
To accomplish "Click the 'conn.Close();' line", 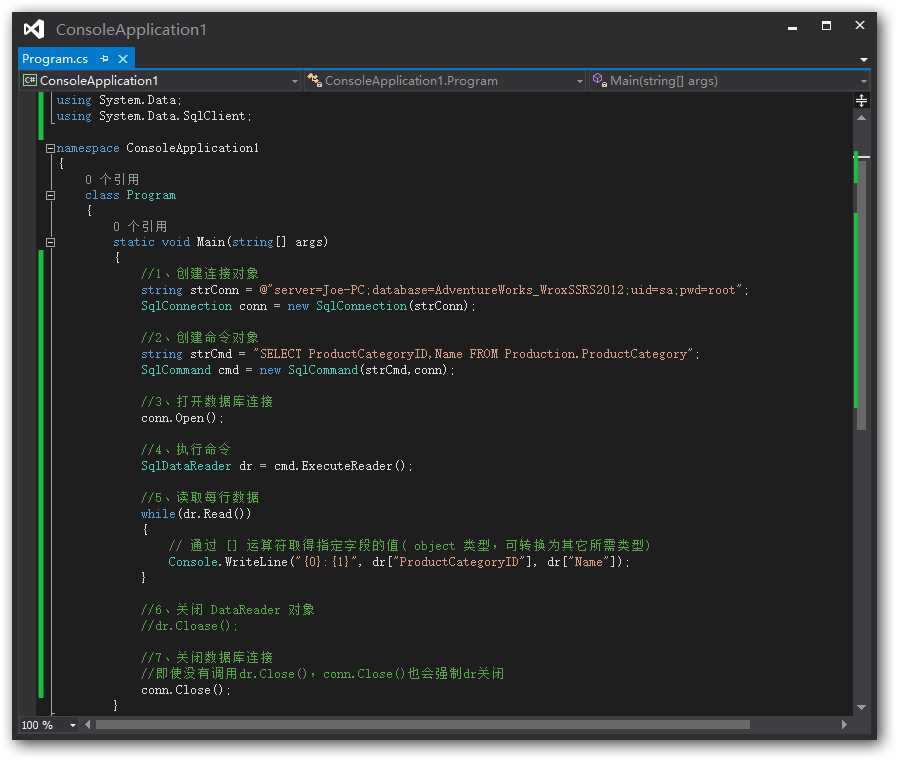I will (x=186, y=690).
